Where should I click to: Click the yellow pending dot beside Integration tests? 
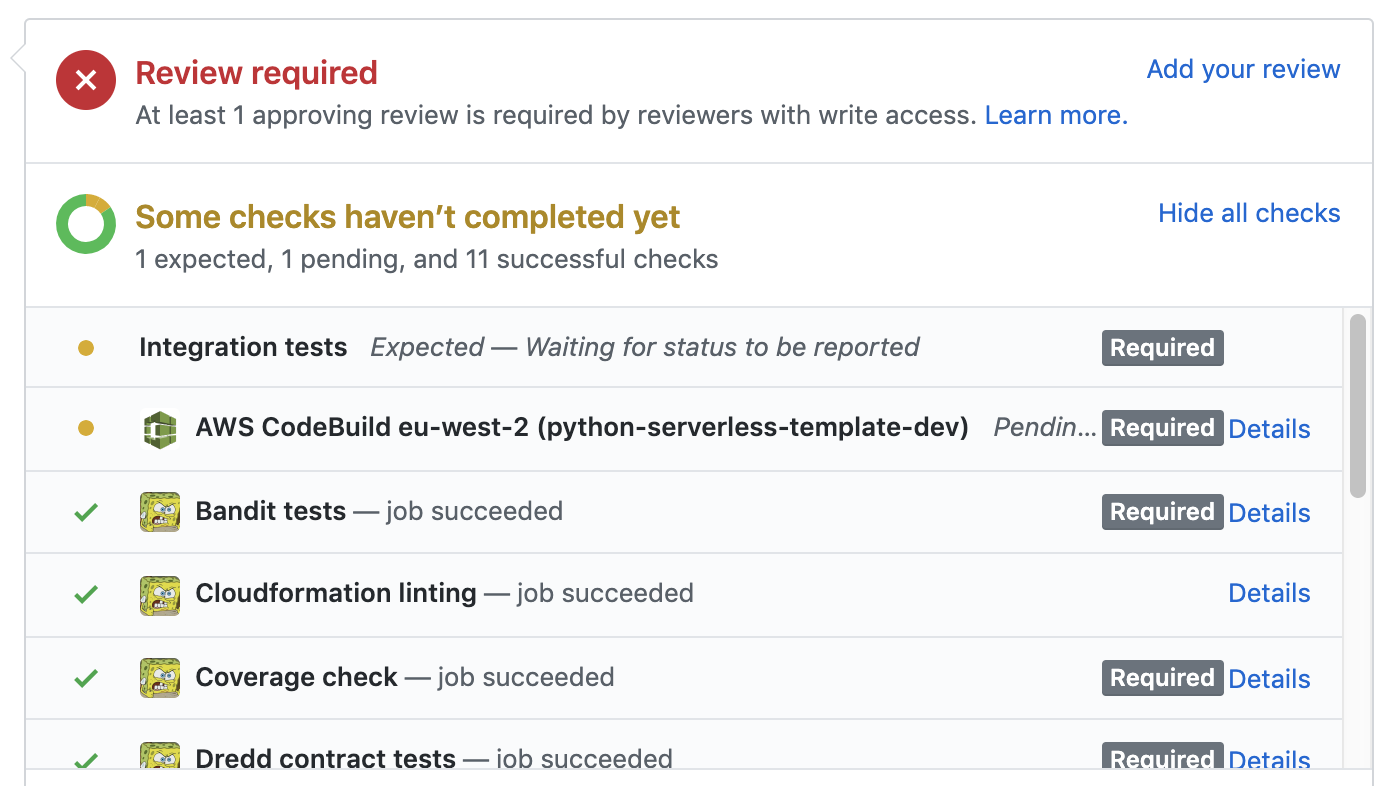coord(86,348)
